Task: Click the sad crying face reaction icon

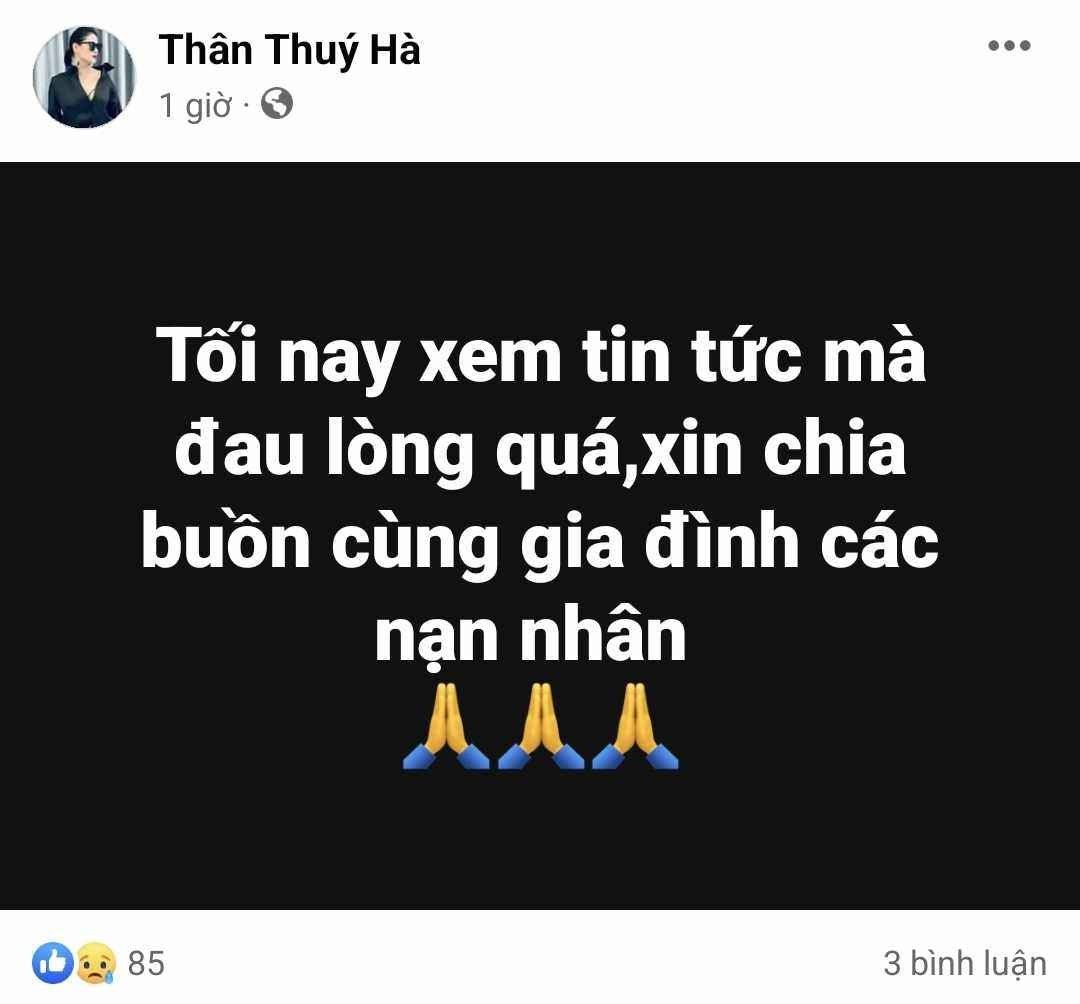Action: pos(96,963)
